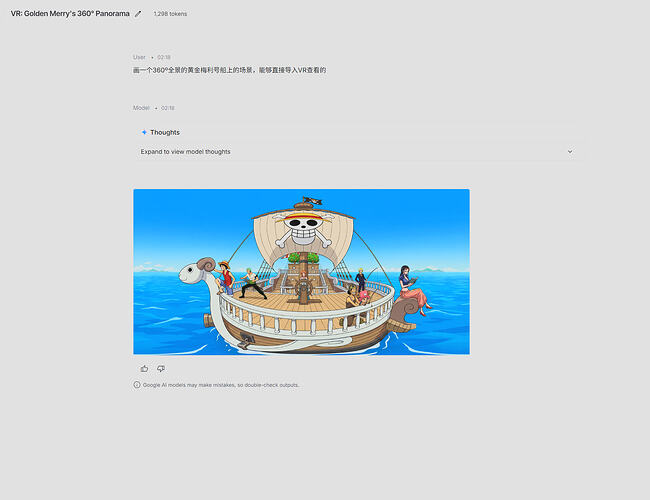The image size is (650, 500).
Task: Click the thumbs up icon below the image
Action: (x=144, y=369)
